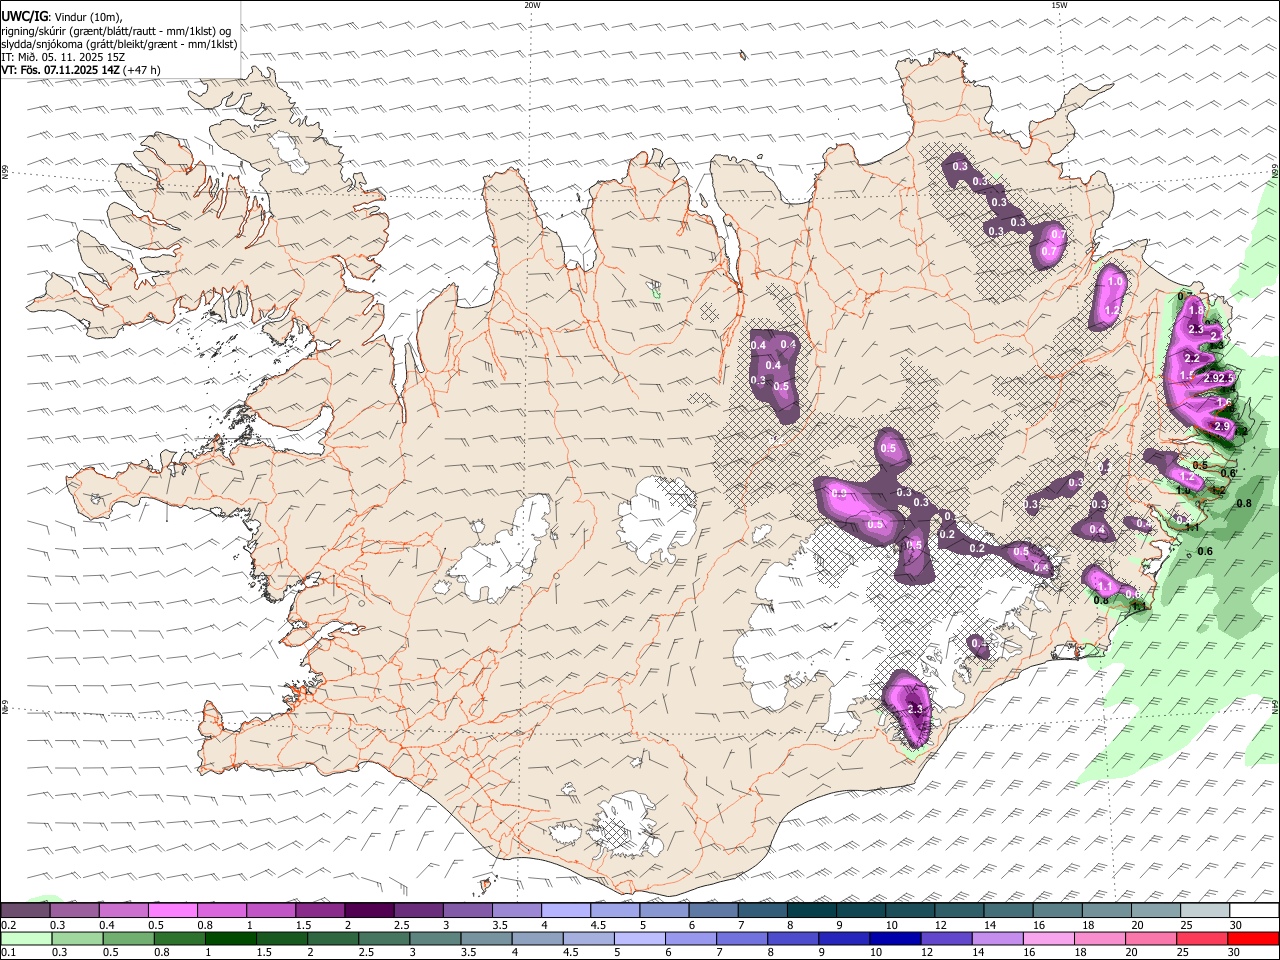Select the darkest green rain swatch between 1 and 1.5
Image resolution: width=1280 pixels, height=960 pixels.
tap(229, 938)
